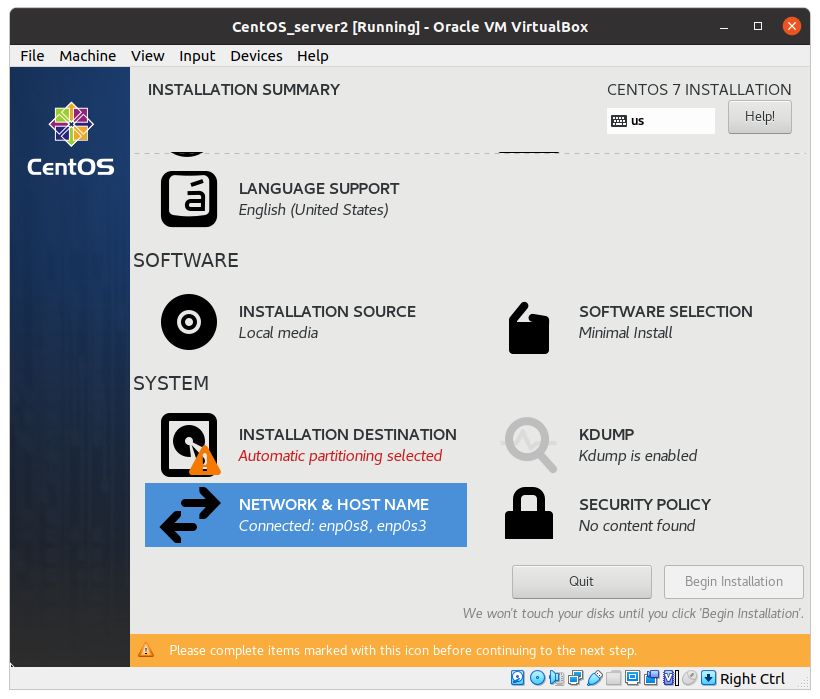The width and height of the screenshot is (820, 699).
Task: Click the us keyboard layout indicator
Action: point(660,121)
